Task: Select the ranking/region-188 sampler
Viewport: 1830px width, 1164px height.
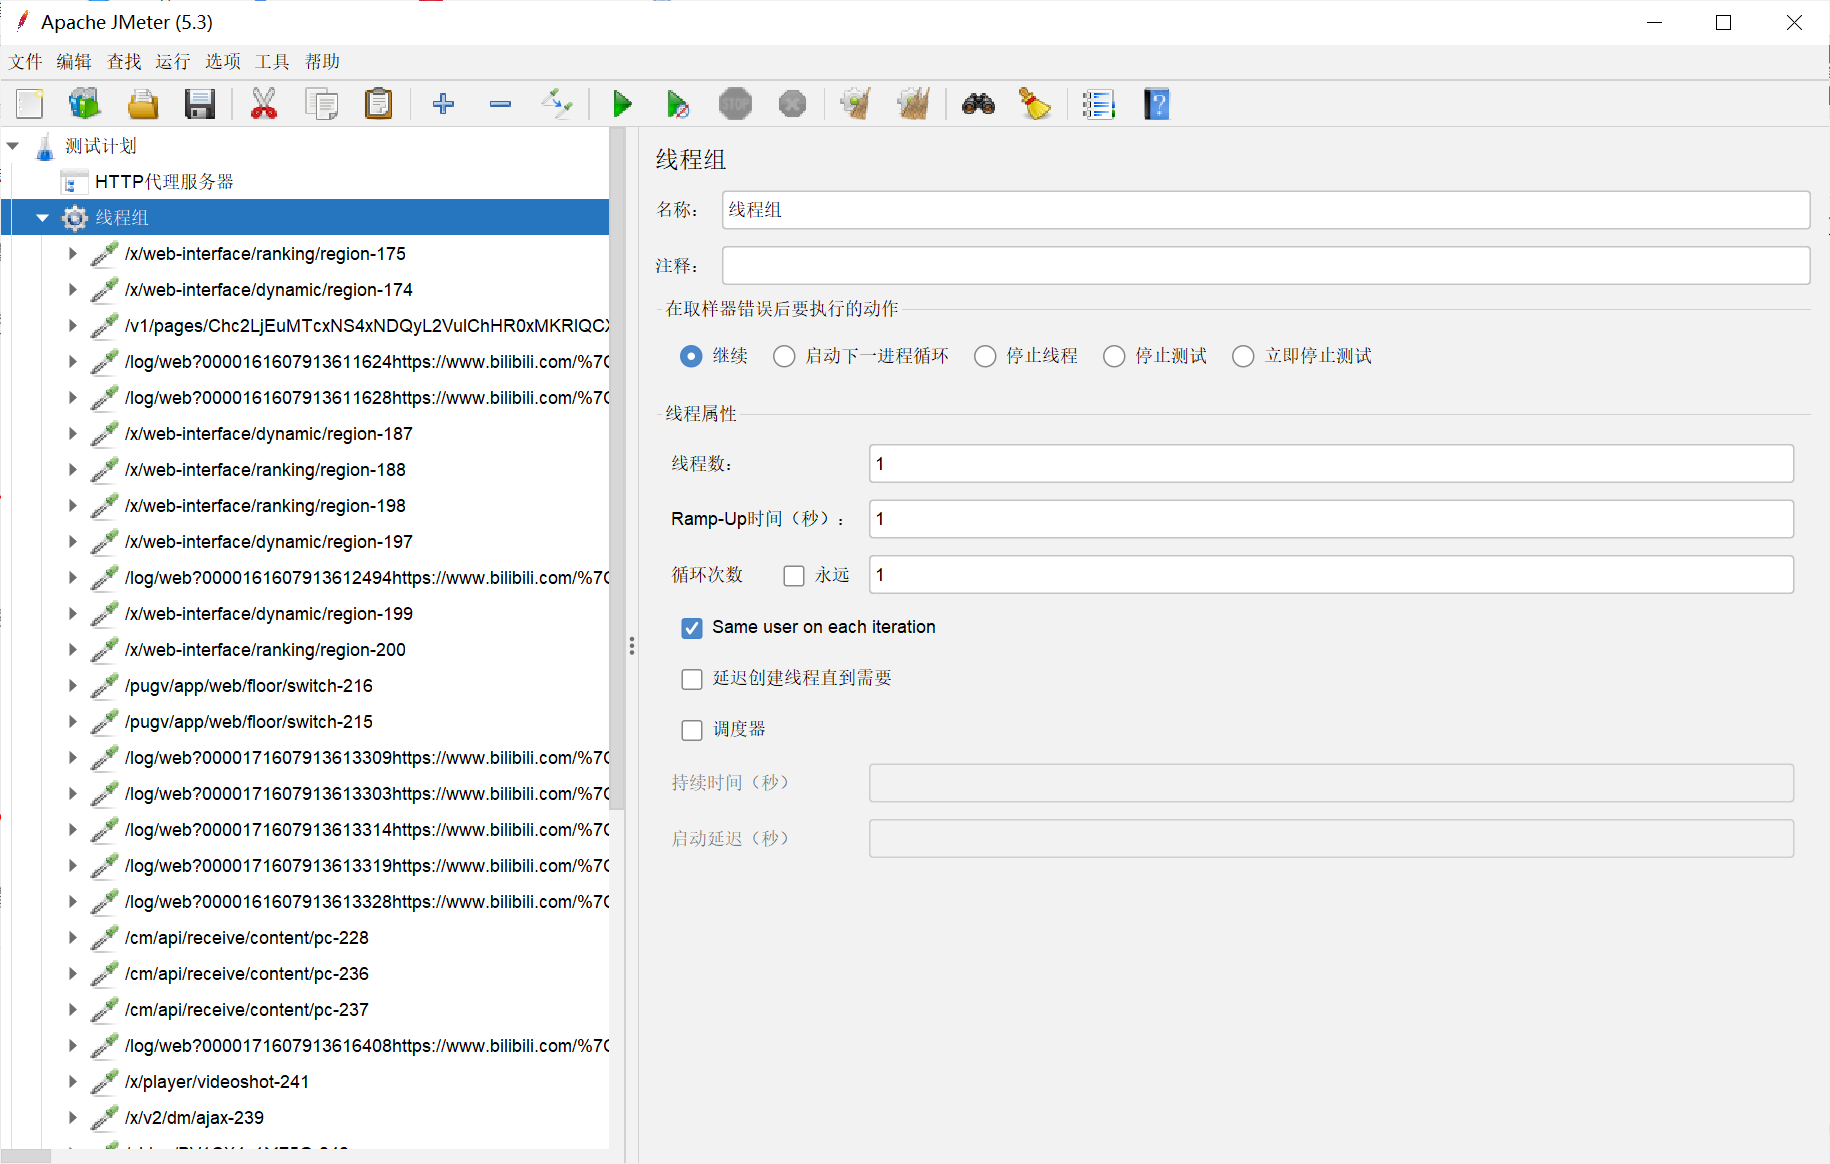Action: pos(265,470)
